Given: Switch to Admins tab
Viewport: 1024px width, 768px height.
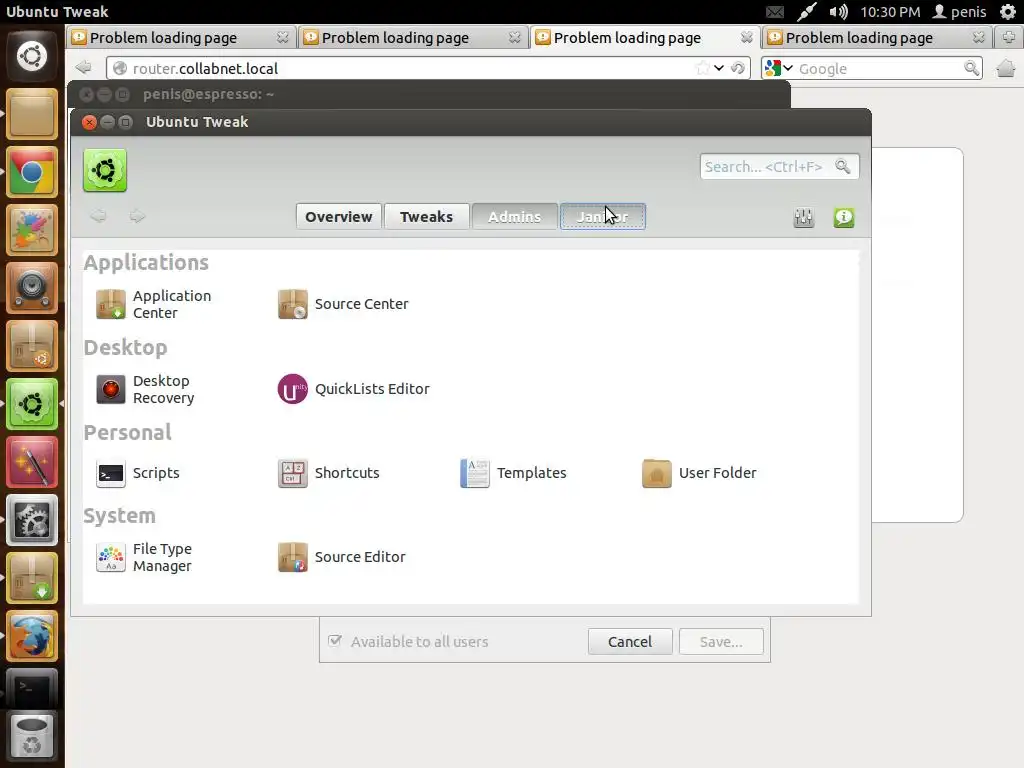Looking at the screenshot, I should click(515, 217).
